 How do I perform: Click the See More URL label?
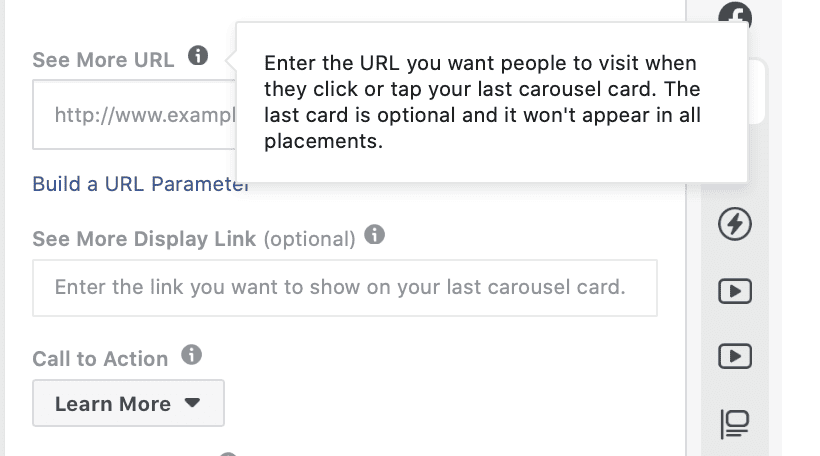(x=103, y=60)
